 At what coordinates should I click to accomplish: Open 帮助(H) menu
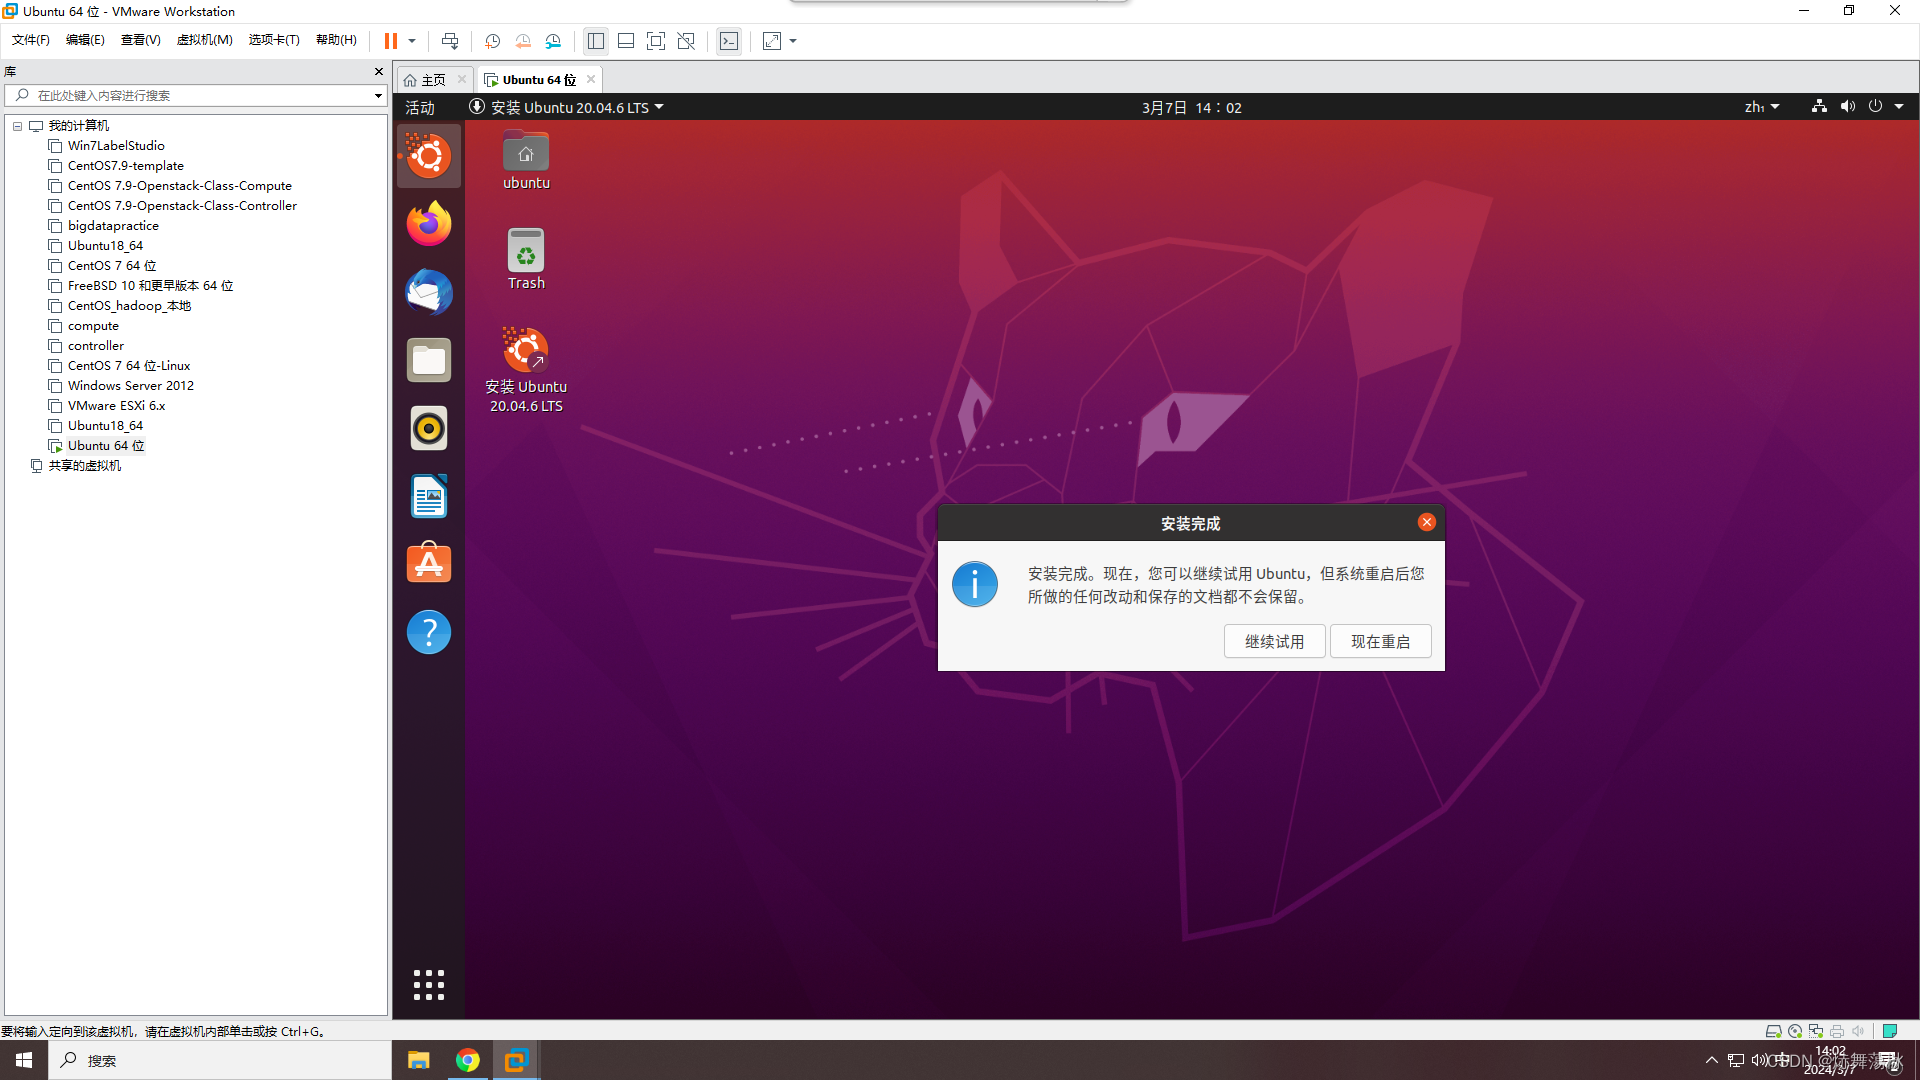pos(336,40)
